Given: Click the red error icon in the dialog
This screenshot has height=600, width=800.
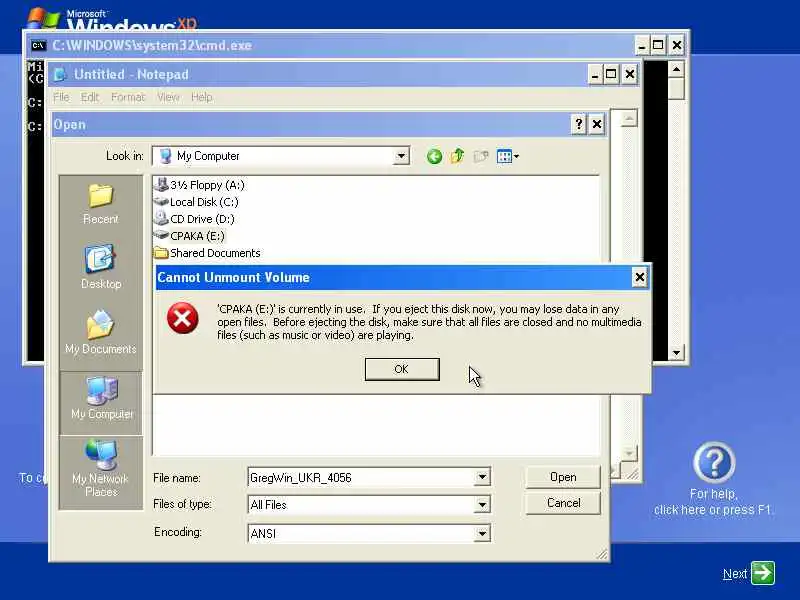Looking at the screenshot, I should 183,318.
